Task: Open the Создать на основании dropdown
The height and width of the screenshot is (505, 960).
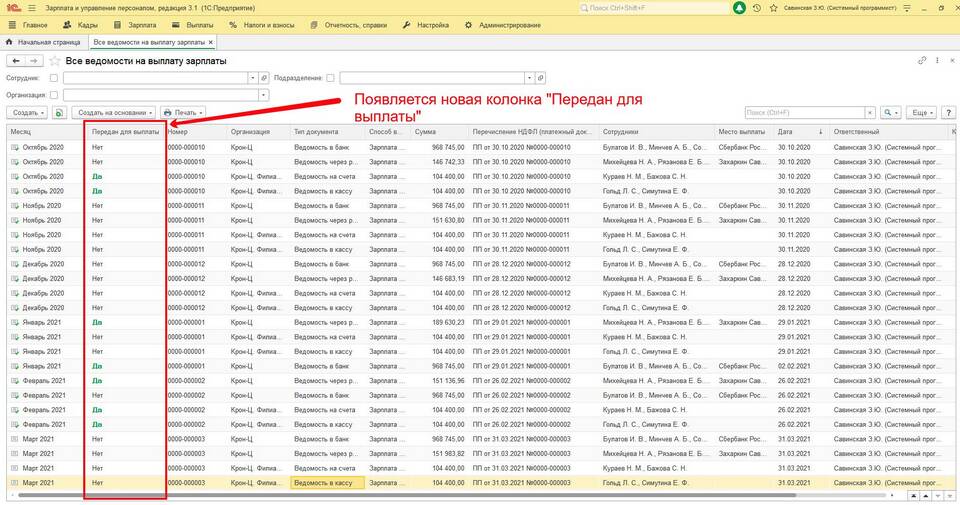Action: pos(114,113)
